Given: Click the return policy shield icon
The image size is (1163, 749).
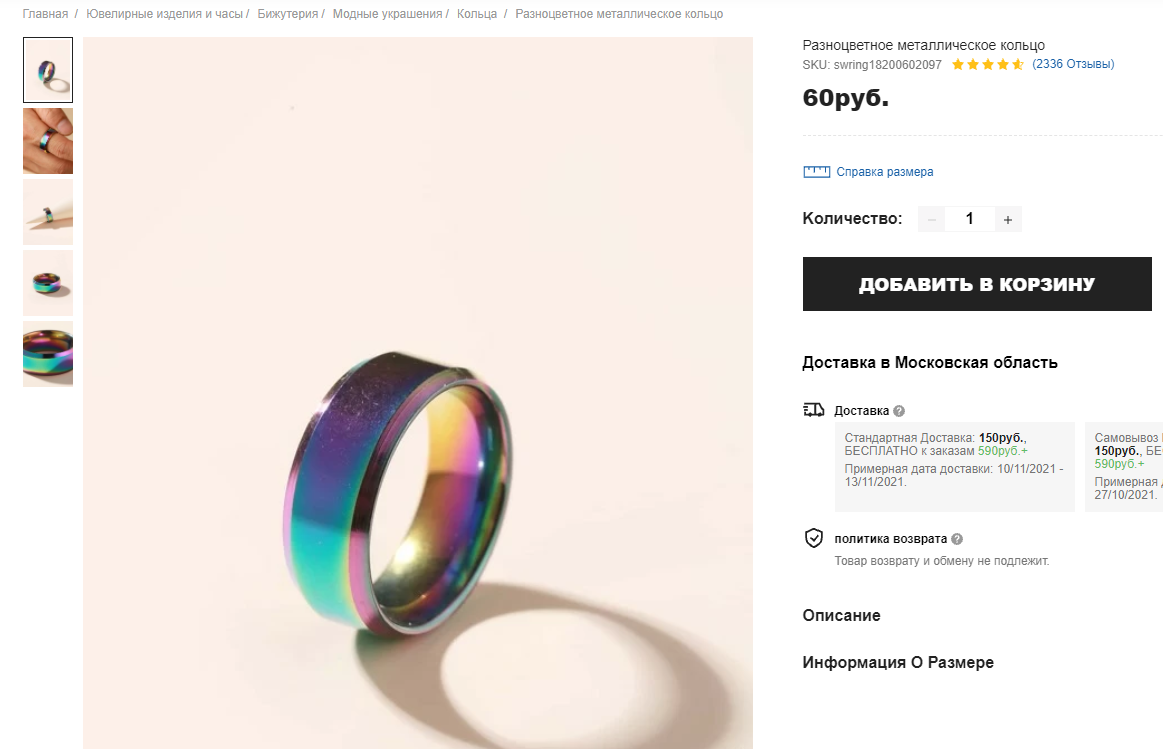Looking at the screenshot, I should click(x=814, y=538).
